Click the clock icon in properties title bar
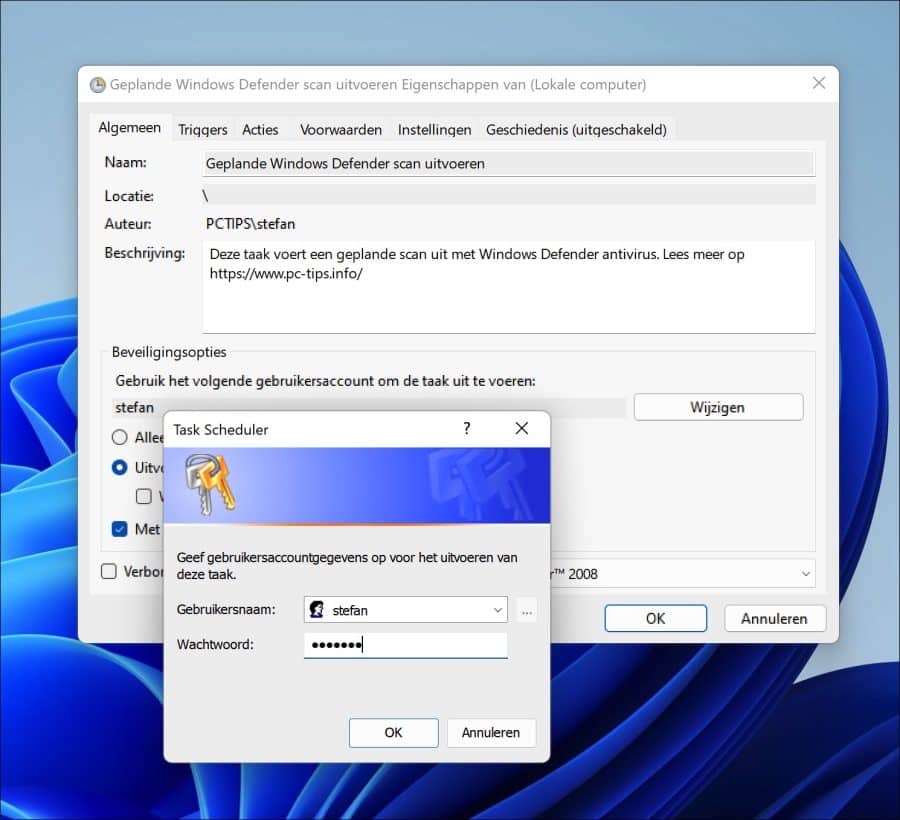This screenshot has width=900, height=820. (x=98, y=85)
